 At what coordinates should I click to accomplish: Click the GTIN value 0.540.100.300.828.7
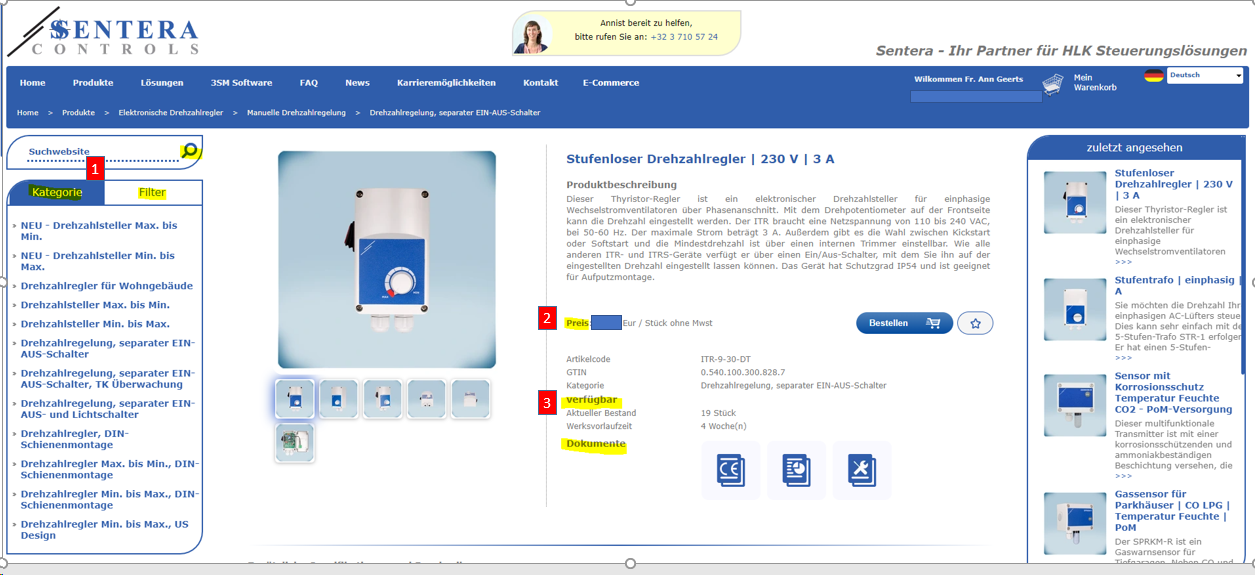point(743,372)
